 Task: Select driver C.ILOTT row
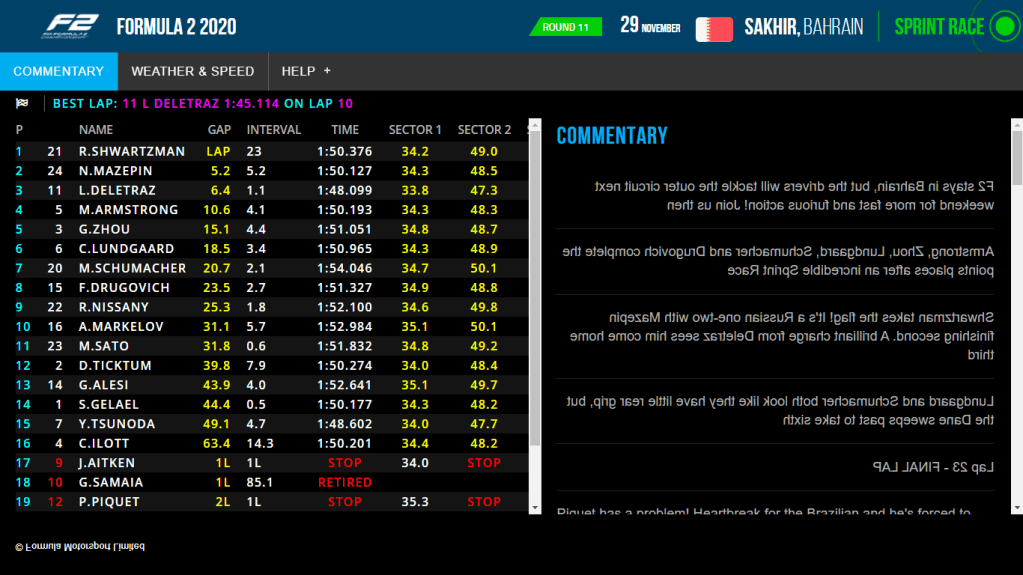tap(271, 443)
